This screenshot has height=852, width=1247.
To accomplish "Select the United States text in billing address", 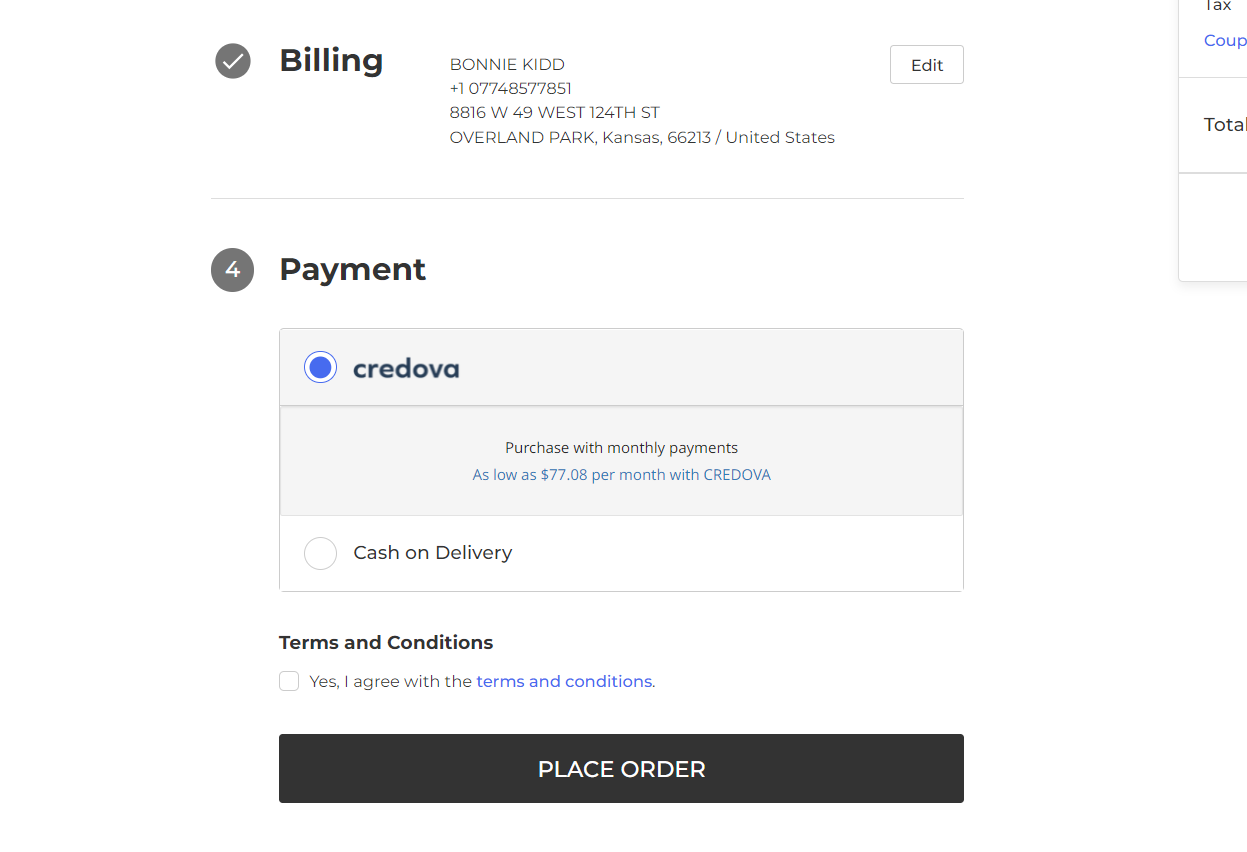I will tap(780, 137).
